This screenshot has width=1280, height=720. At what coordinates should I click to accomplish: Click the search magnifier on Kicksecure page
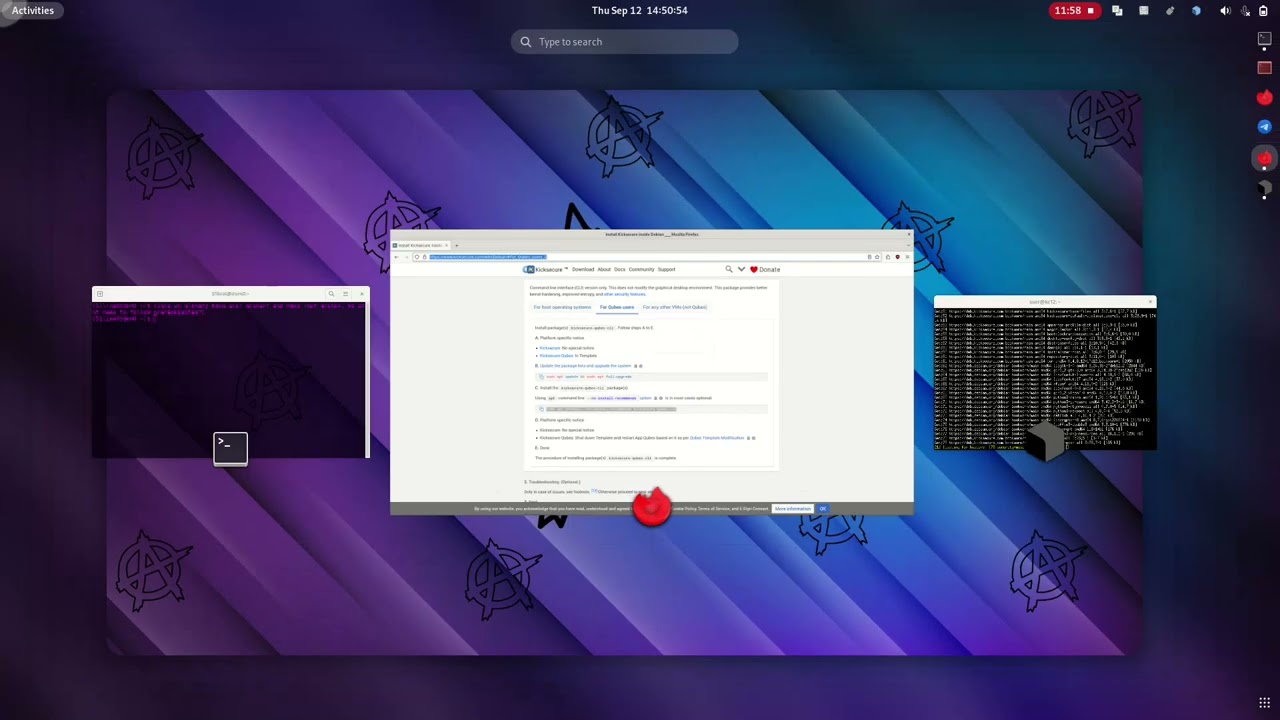tap(729, 269)
